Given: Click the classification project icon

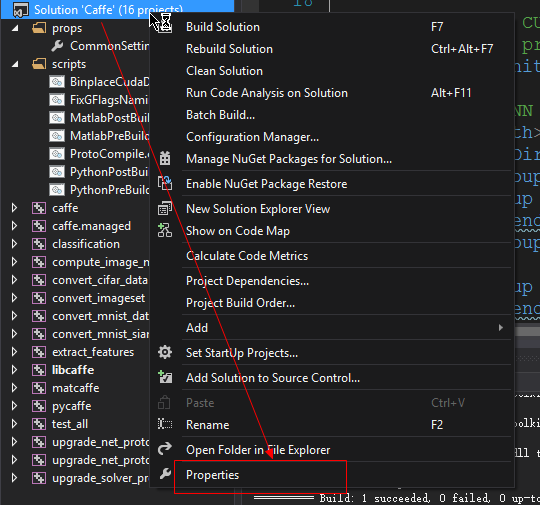Looking at the screenshot, I should (x=39, y=244).
